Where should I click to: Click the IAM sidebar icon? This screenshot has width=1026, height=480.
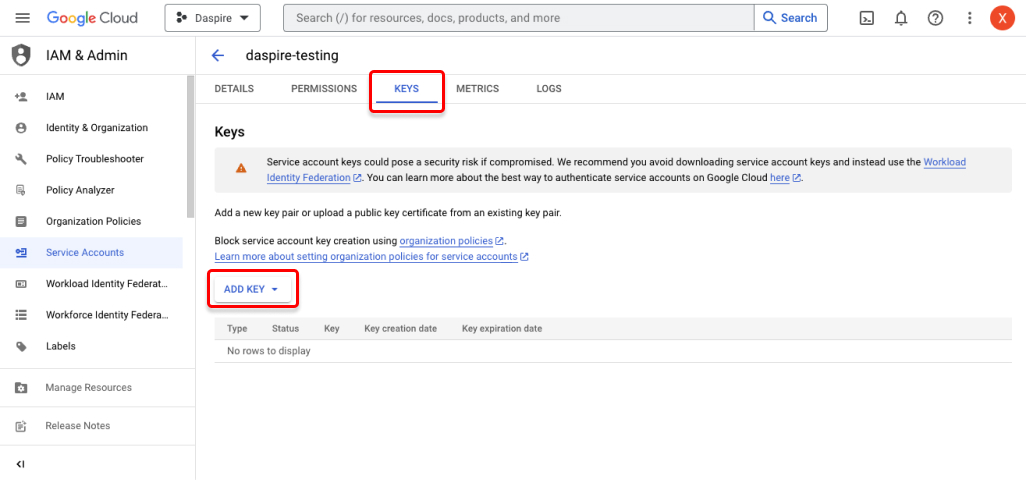coord(21,97)
